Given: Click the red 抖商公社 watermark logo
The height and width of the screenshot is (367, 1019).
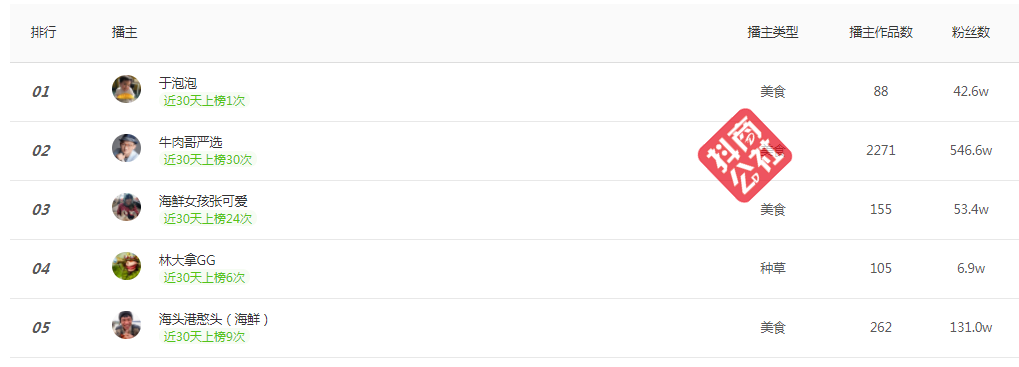Looking at the screenshot, I should (x=745, y=155).
